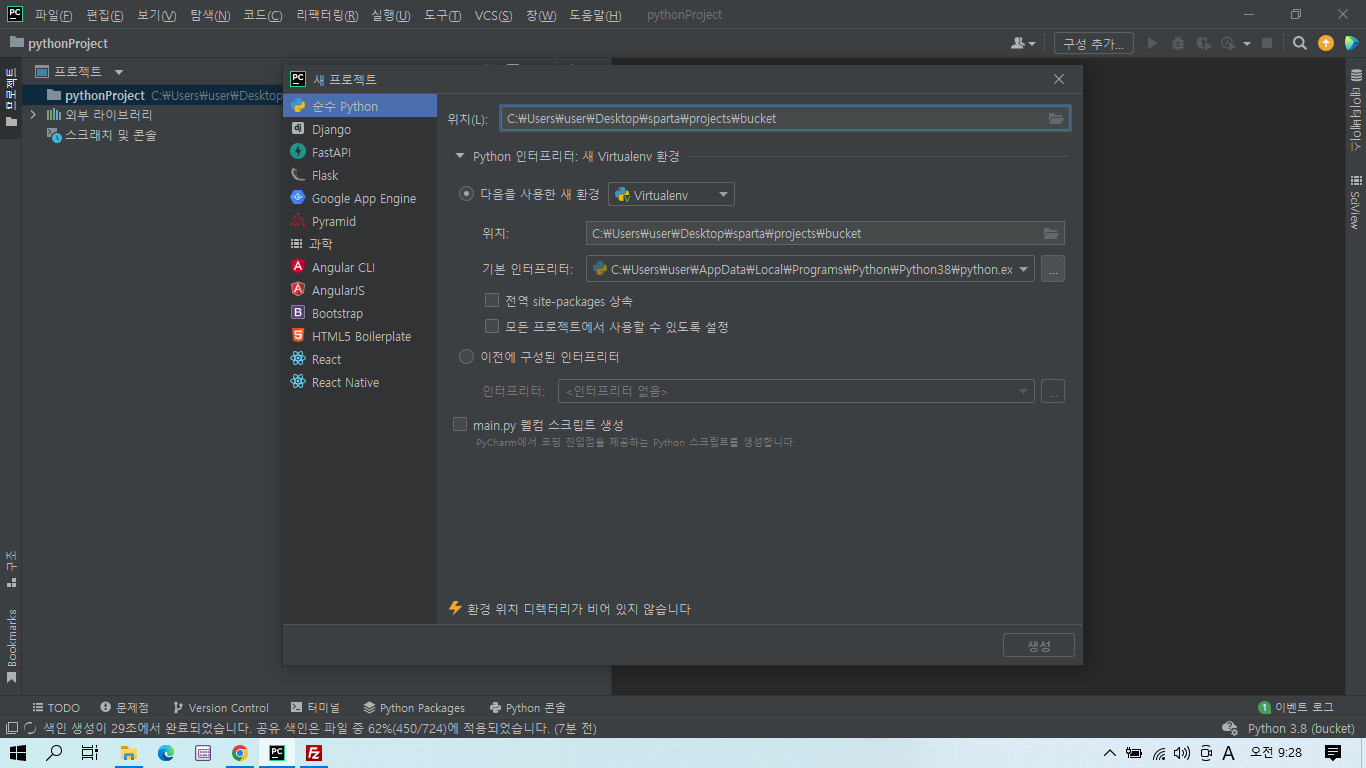
Task: Click the run play icon in toolbar
Action: (x=1152, y=43)
